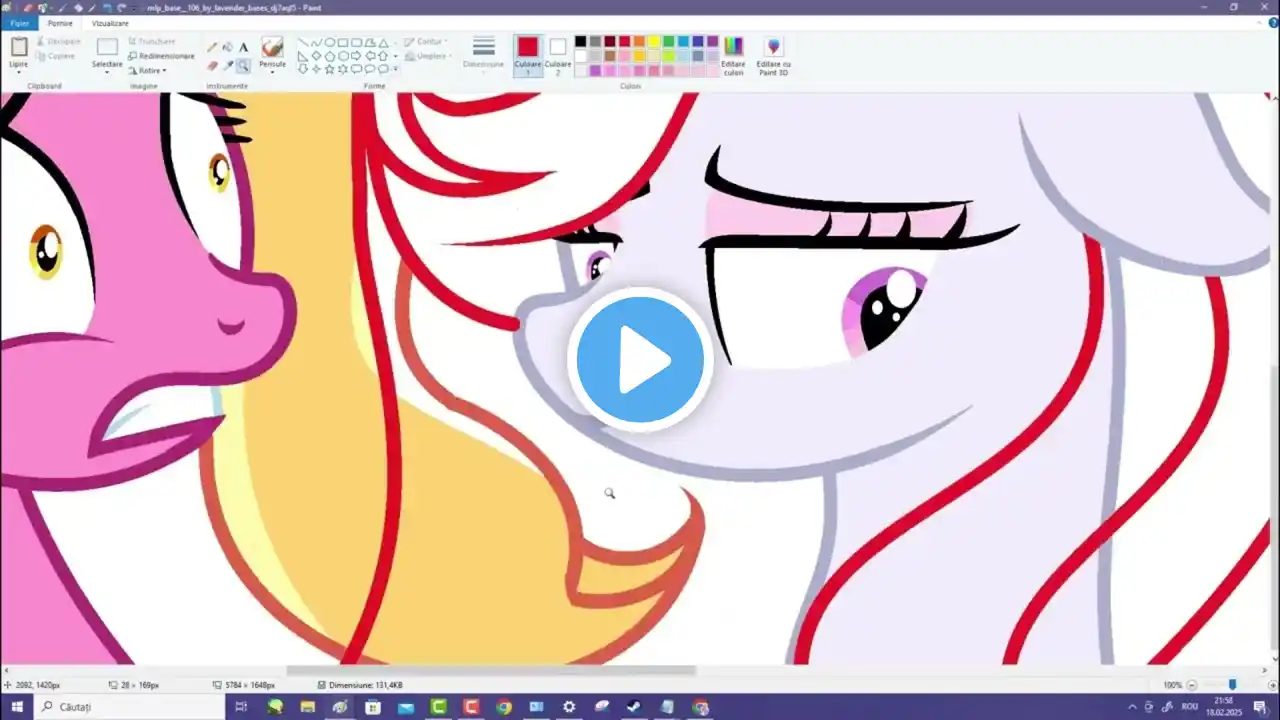Click zoom out minus button

click(x=1191, y=685)
